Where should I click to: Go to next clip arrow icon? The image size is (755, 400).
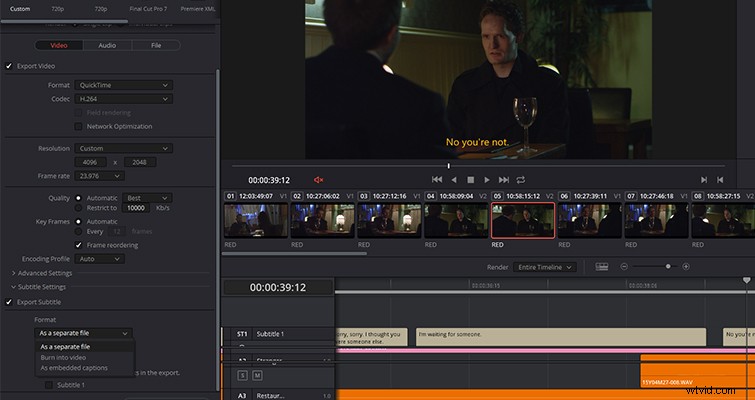click(x=703, y=180)
